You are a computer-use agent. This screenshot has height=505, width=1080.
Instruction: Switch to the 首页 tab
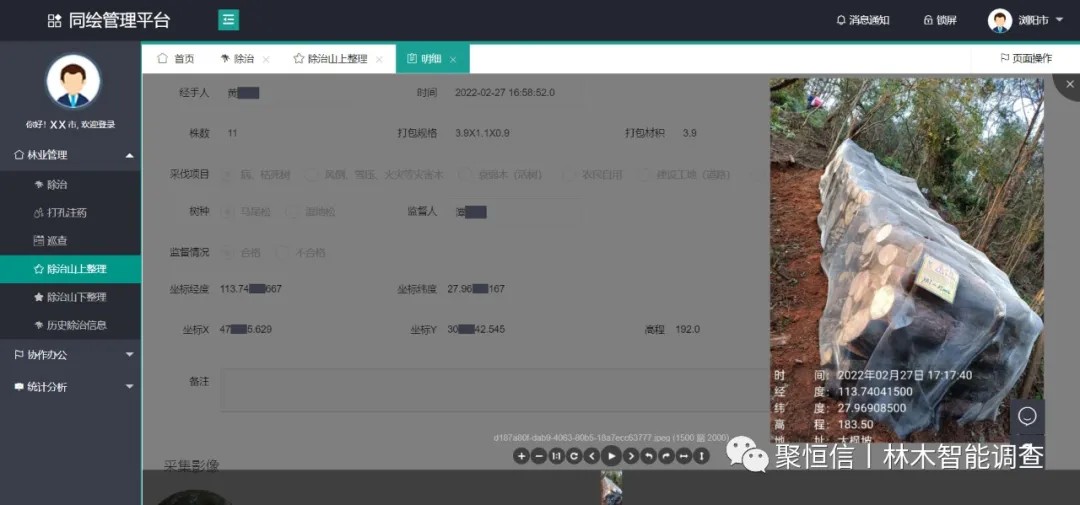(176, 59)
